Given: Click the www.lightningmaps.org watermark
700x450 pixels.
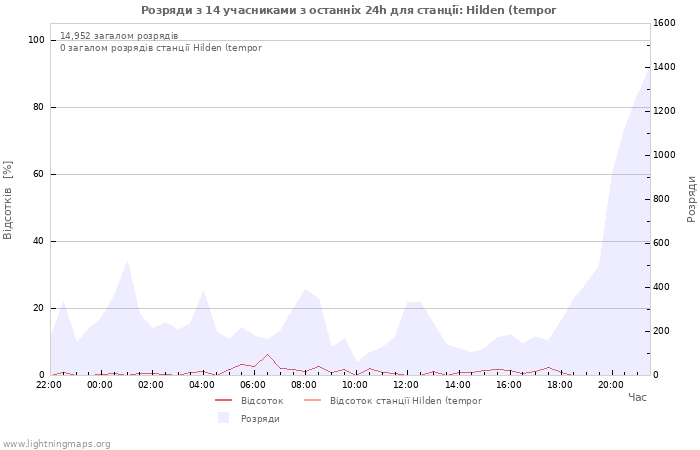Looking at the screenshot, I should point(55,444).
